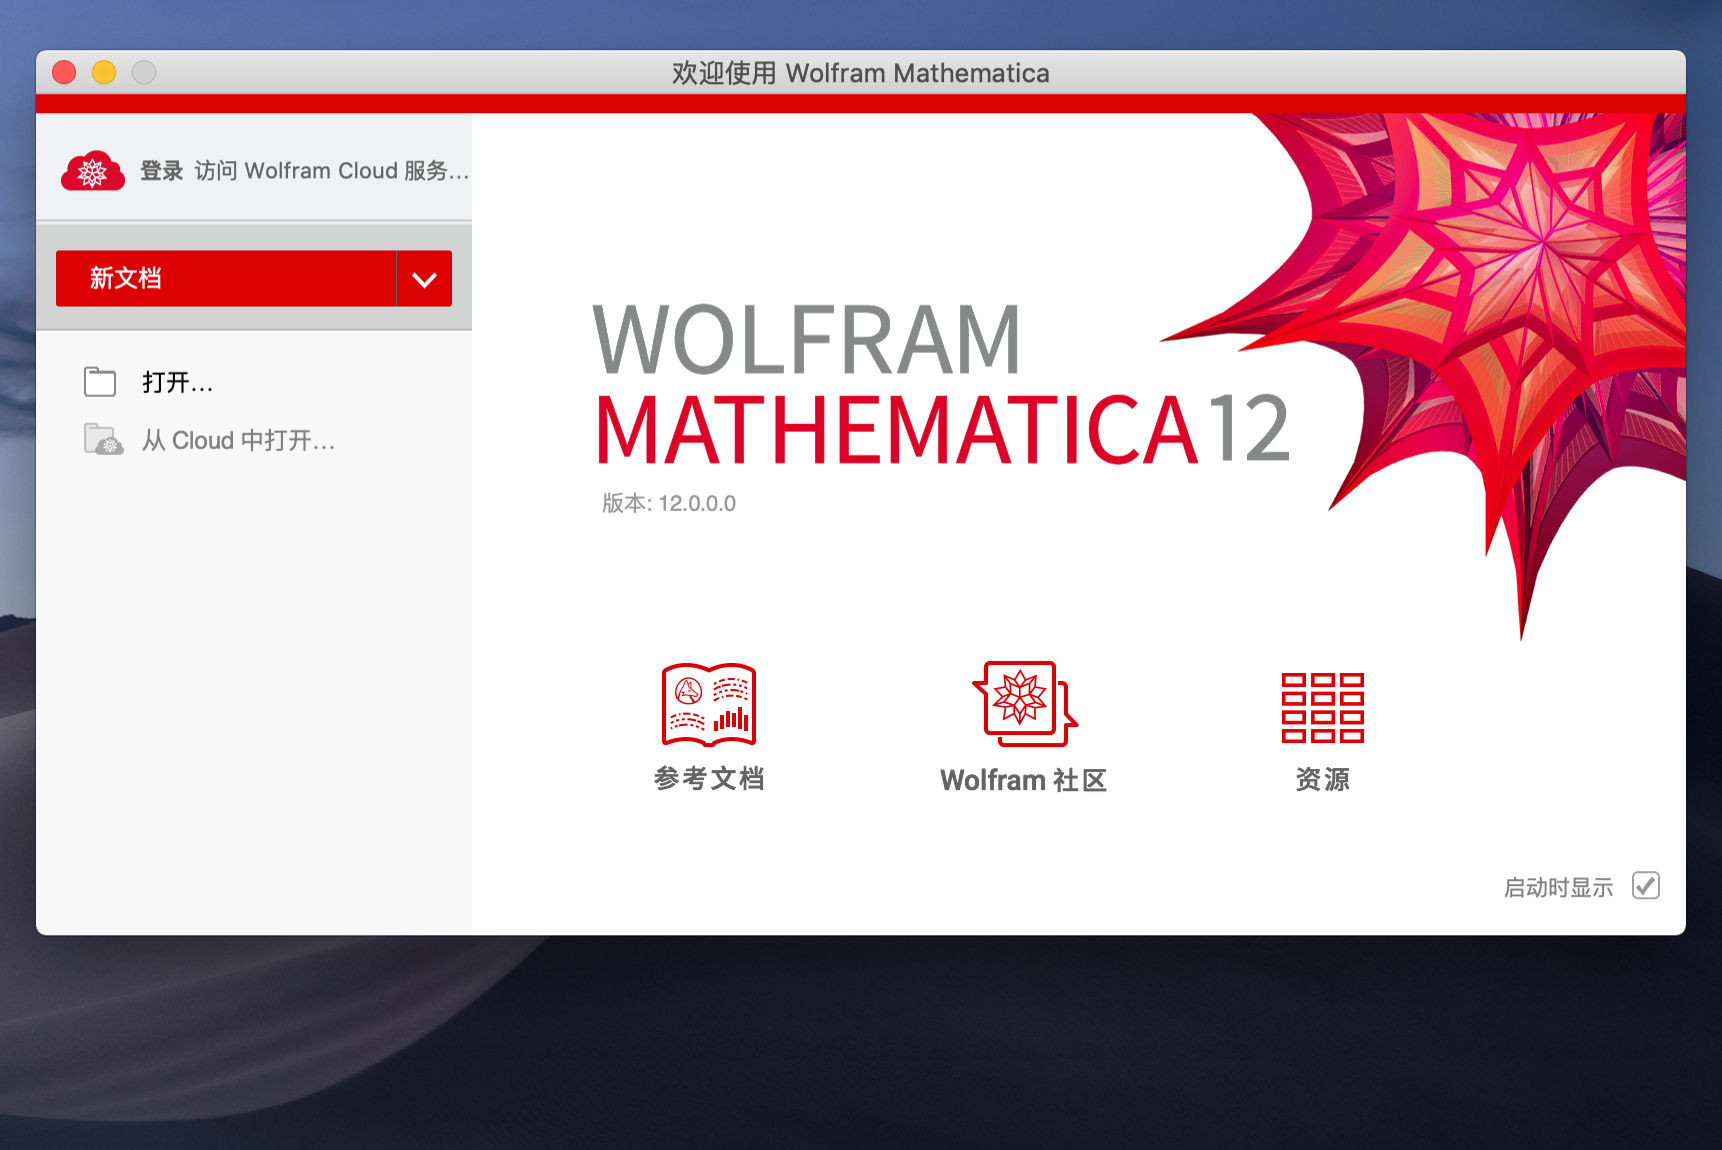Create a new document with 新文档 button
This screenshot has width=1722, height=1150.
(x=226, y=278)
